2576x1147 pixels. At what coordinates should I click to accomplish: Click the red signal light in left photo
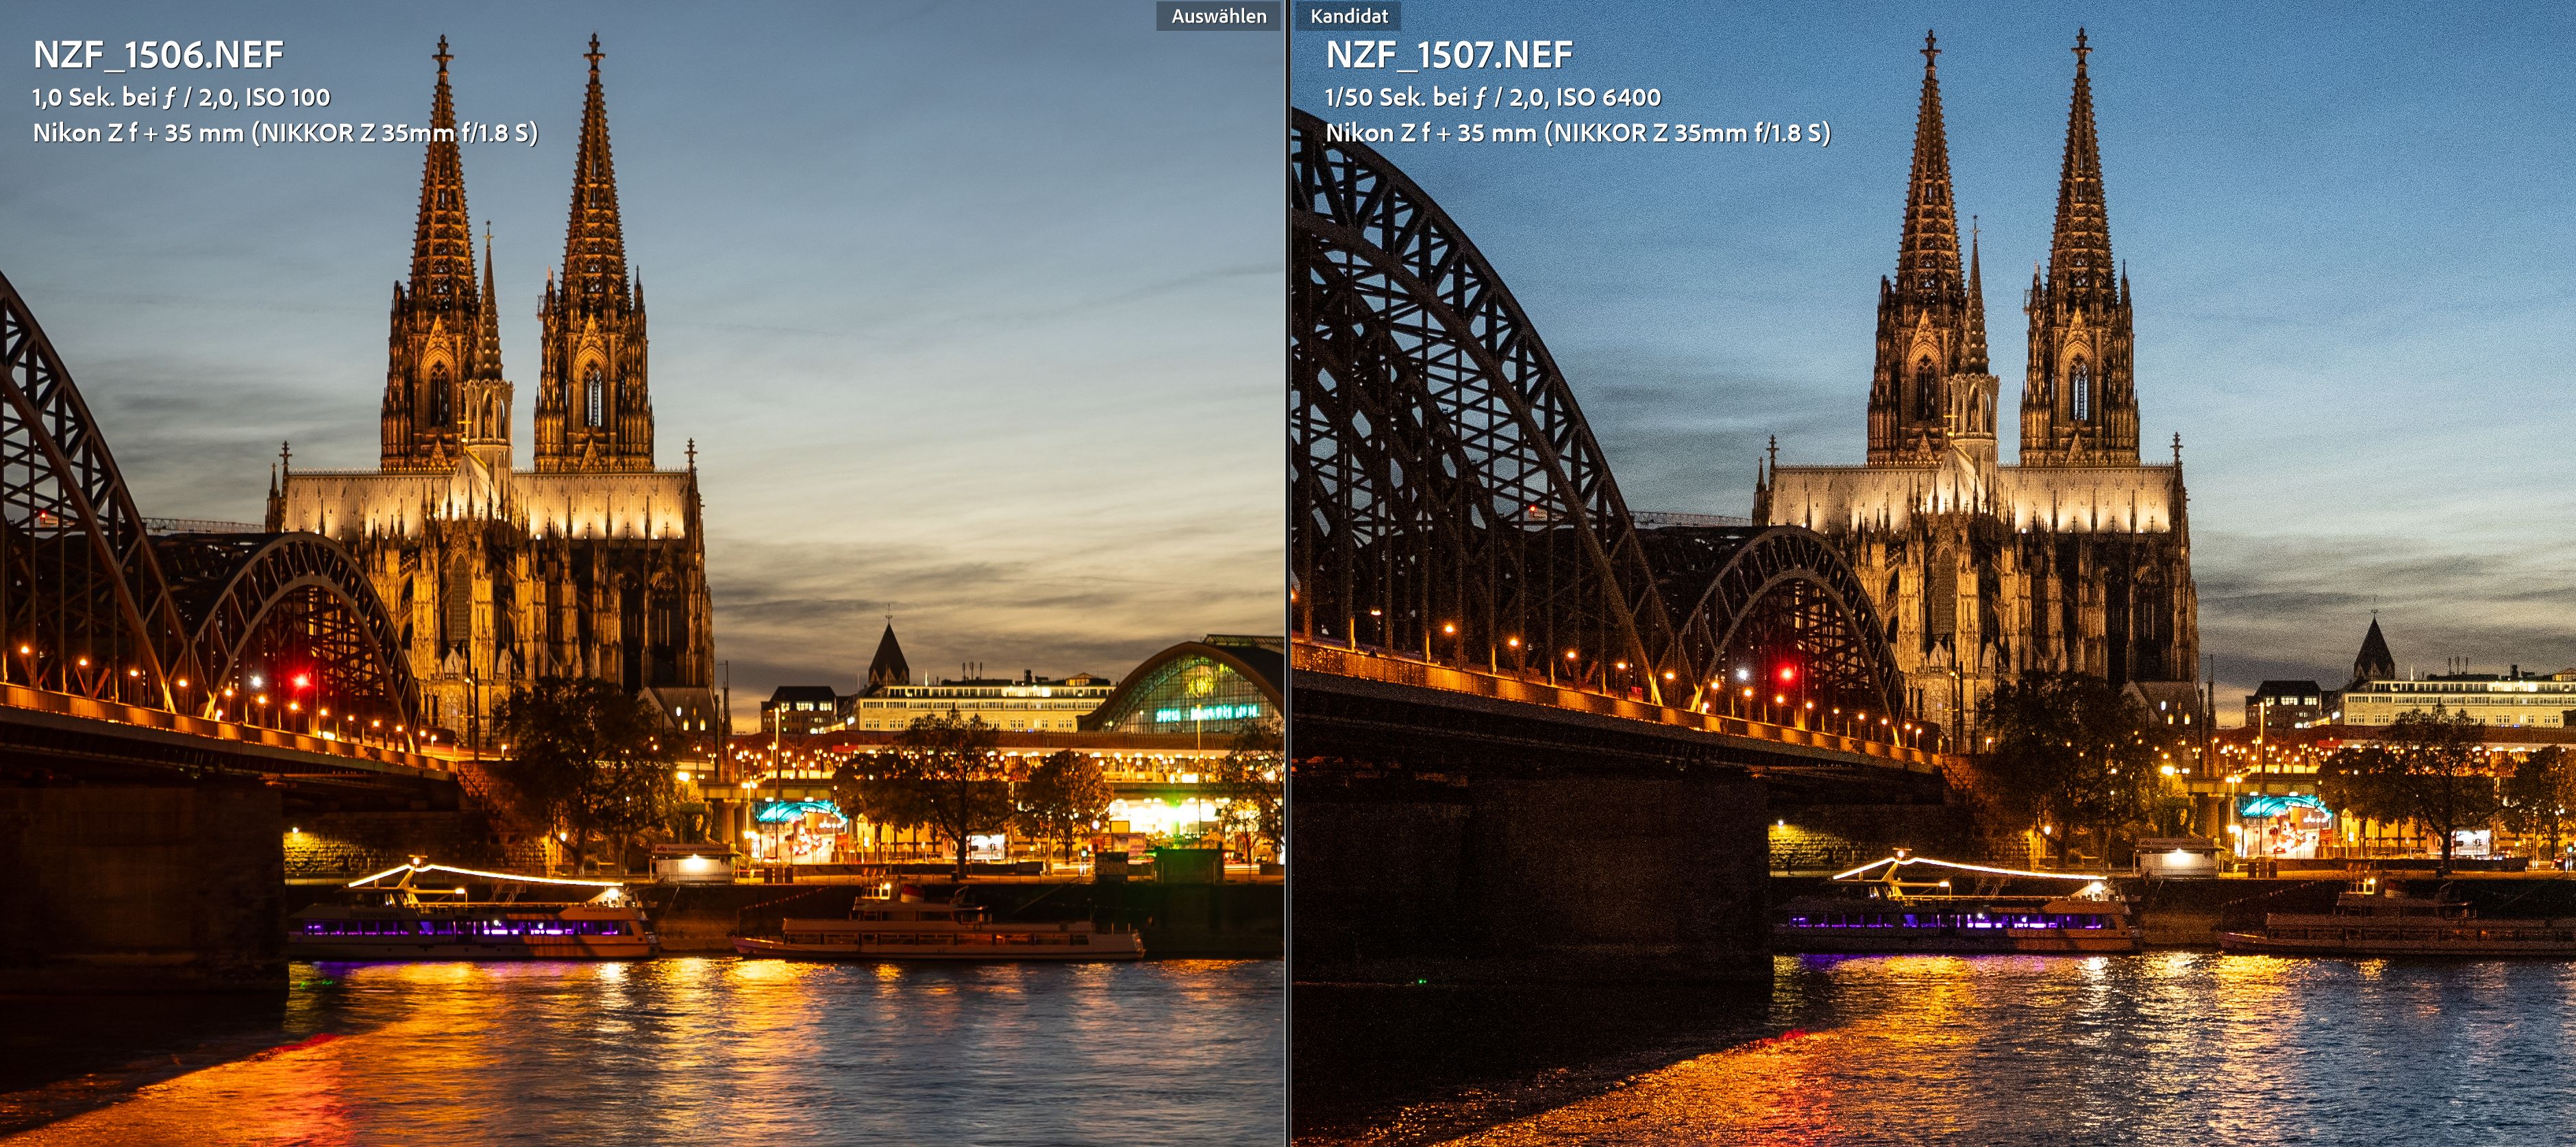(x=300, y=680)
